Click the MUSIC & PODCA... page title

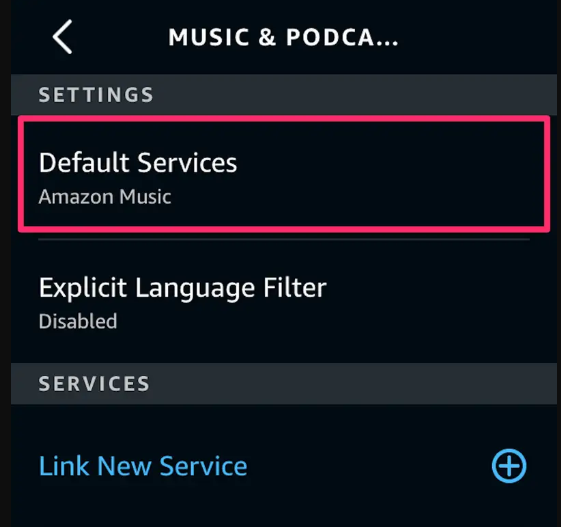pyautogui.click(x=283, y=37)
